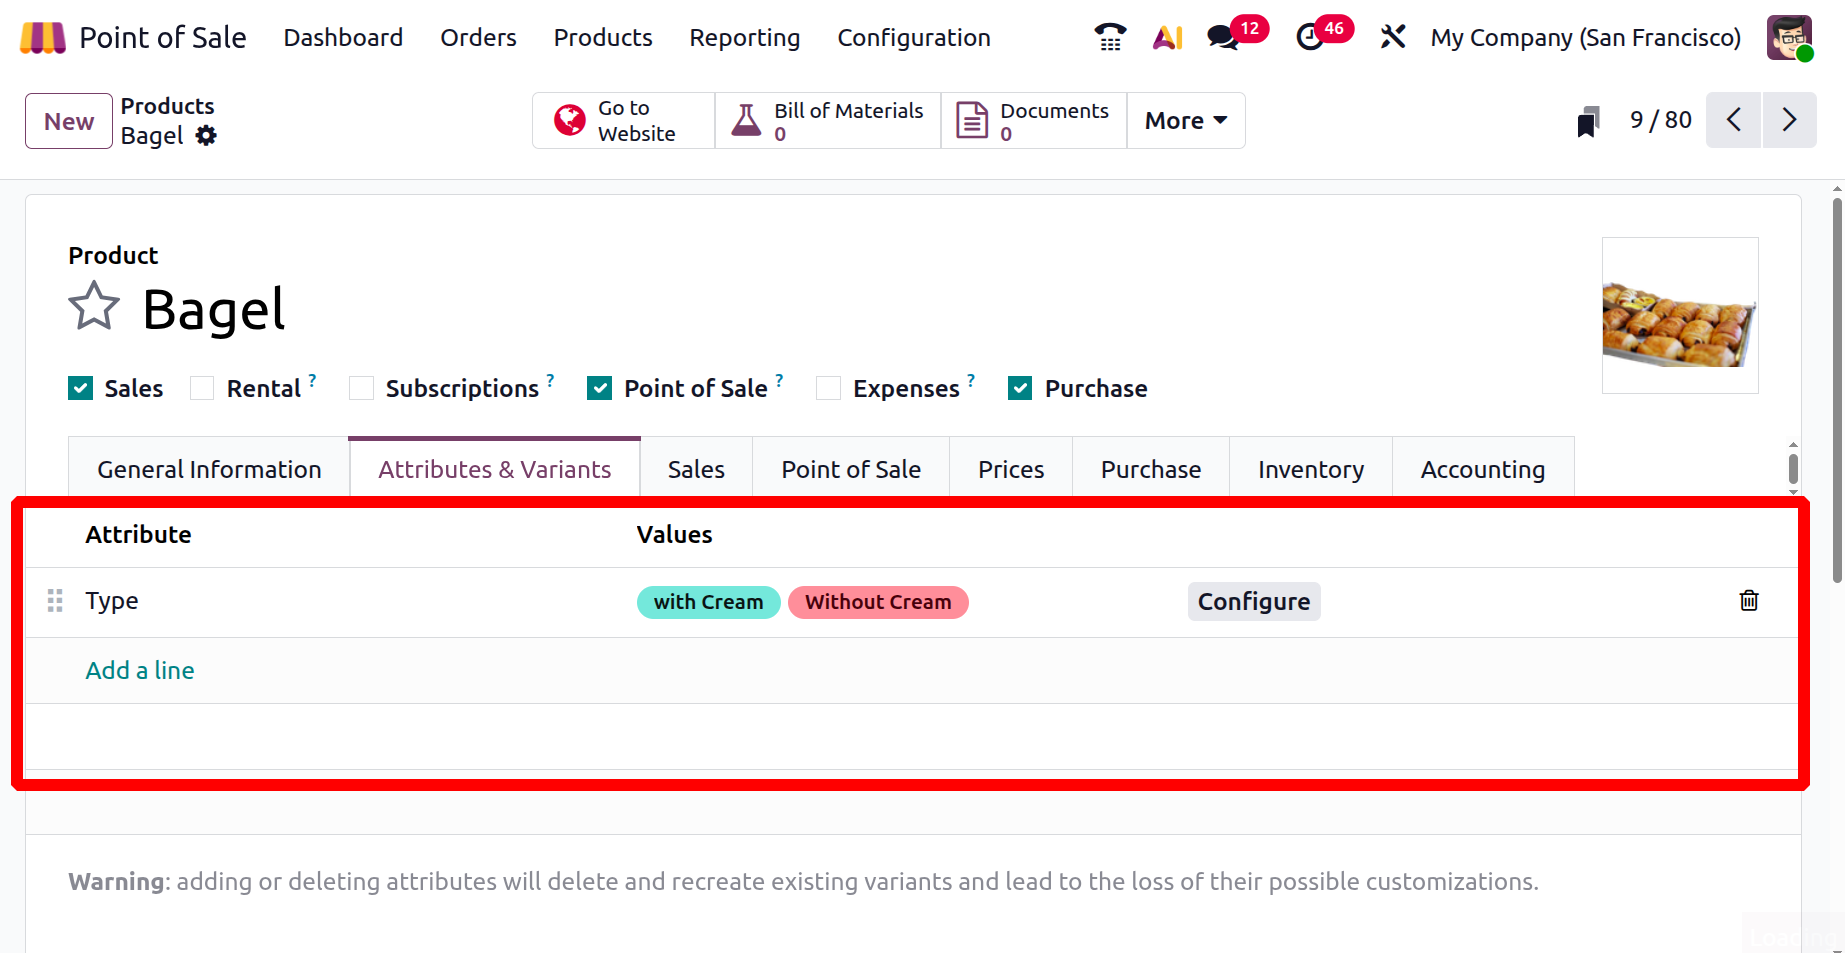Viewport: 1845px width, 953px height.
Task: Expand the More dropdown menu
Action: (x=1185, y=121)
